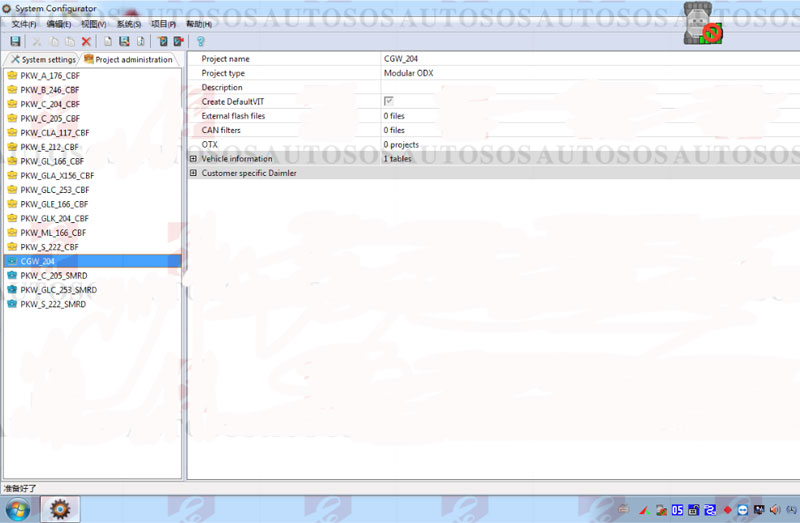Open help via question mark icon
This screenshot has width=800, height=523.
coord(201,42)
